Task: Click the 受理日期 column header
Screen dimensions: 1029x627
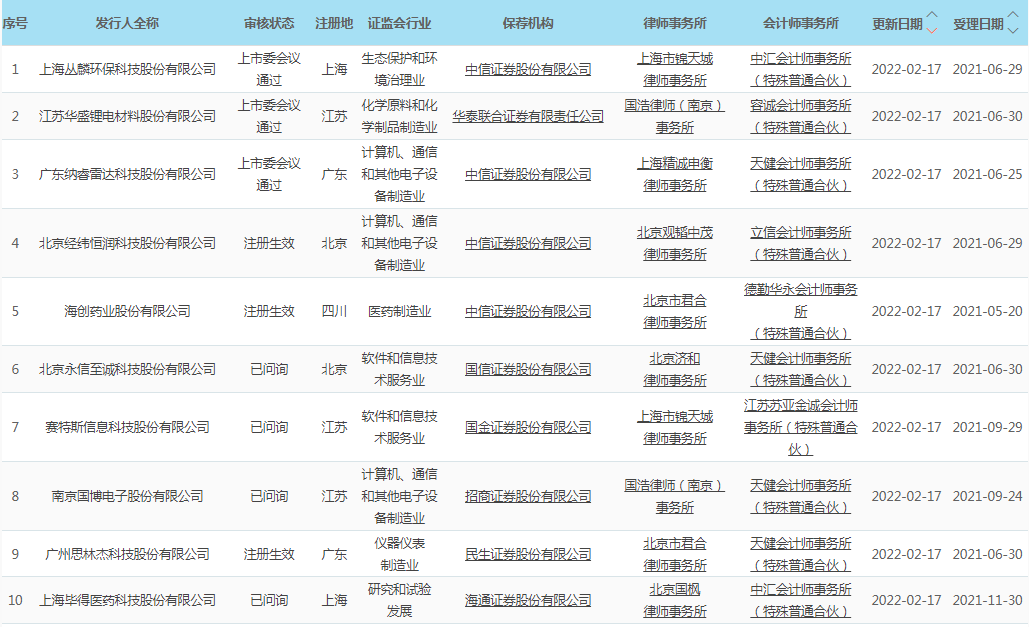Action: coord(977,23)
